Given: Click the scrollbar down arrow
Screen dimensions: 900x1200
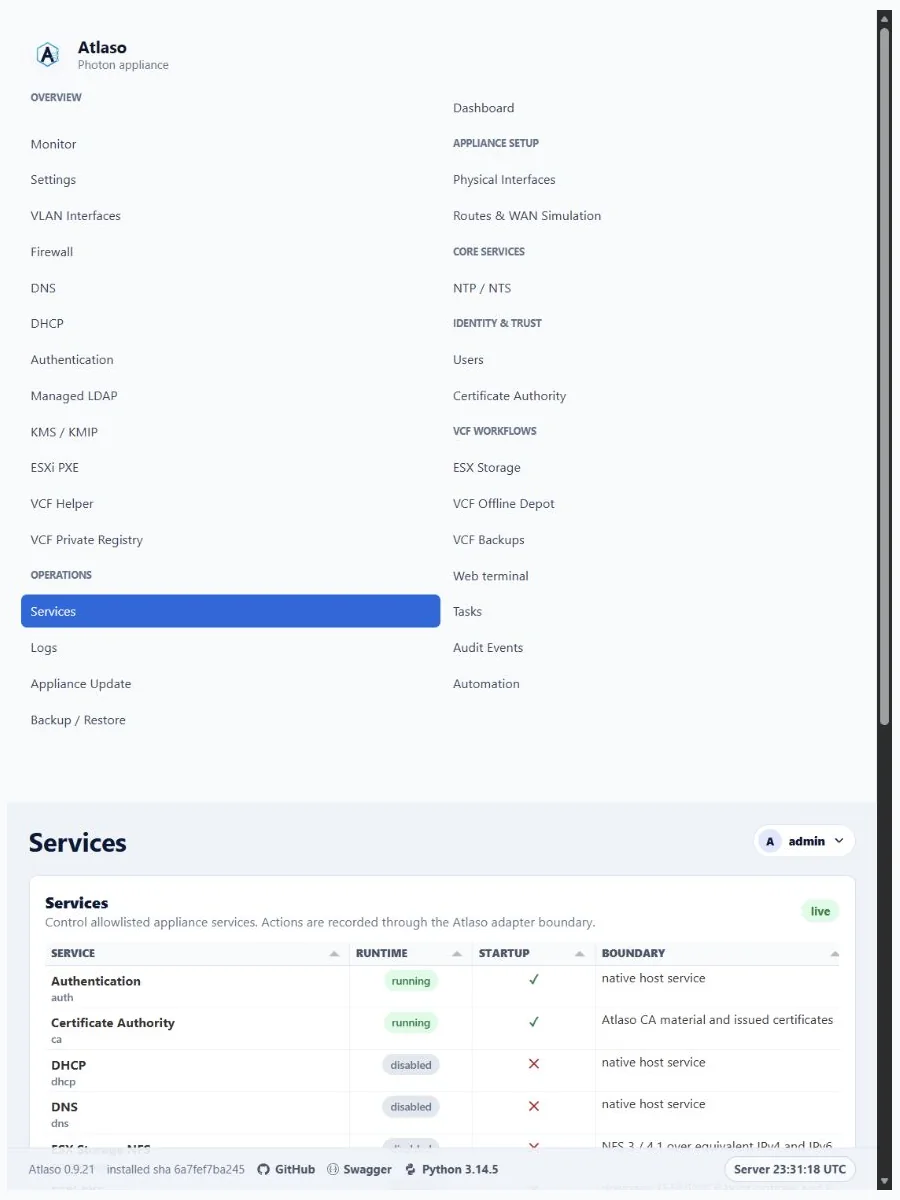Looking at the screenshot, I should (x=884, y=1182).
